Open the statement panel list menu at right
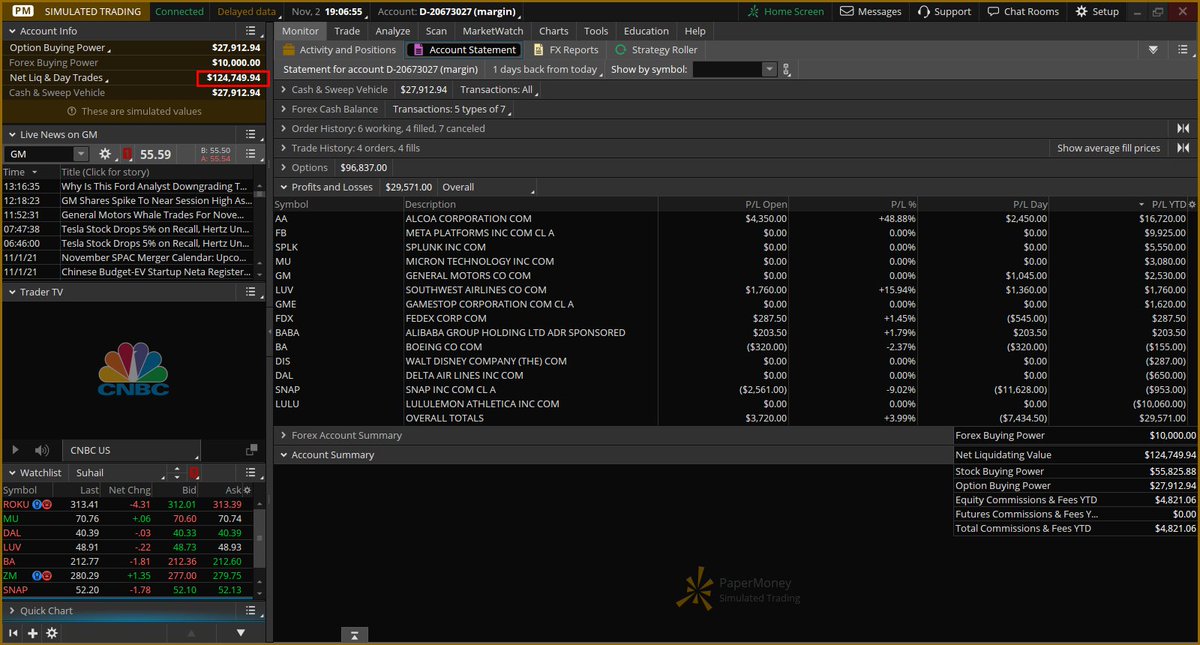 click(1183, 49)
